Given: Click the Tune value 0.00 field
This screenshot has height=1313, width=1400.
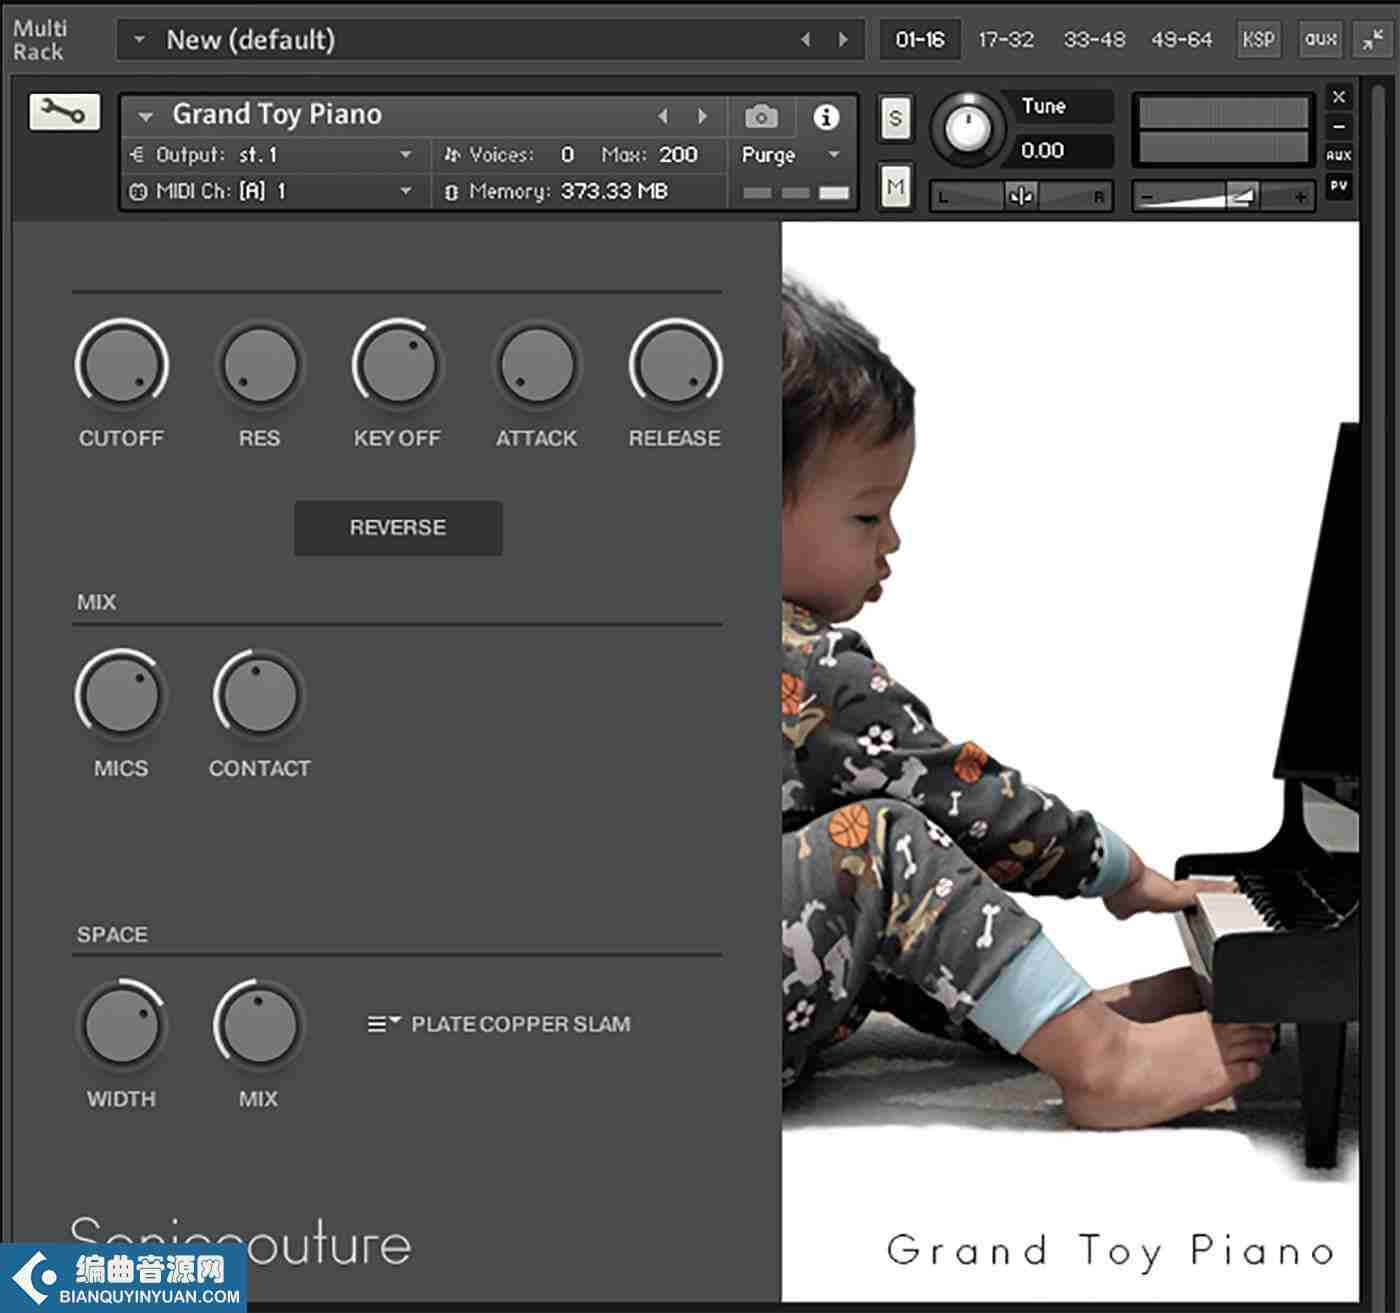Looking at the screenshot, I should [x=1063, y=151].
